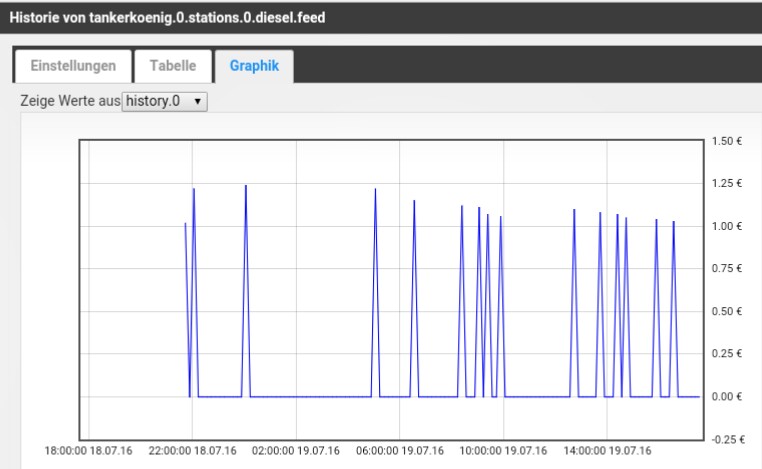Screen dimensions: 762x469
Task: Click the 18:00:00 18.07.16 time label
Action: [89, 451]
